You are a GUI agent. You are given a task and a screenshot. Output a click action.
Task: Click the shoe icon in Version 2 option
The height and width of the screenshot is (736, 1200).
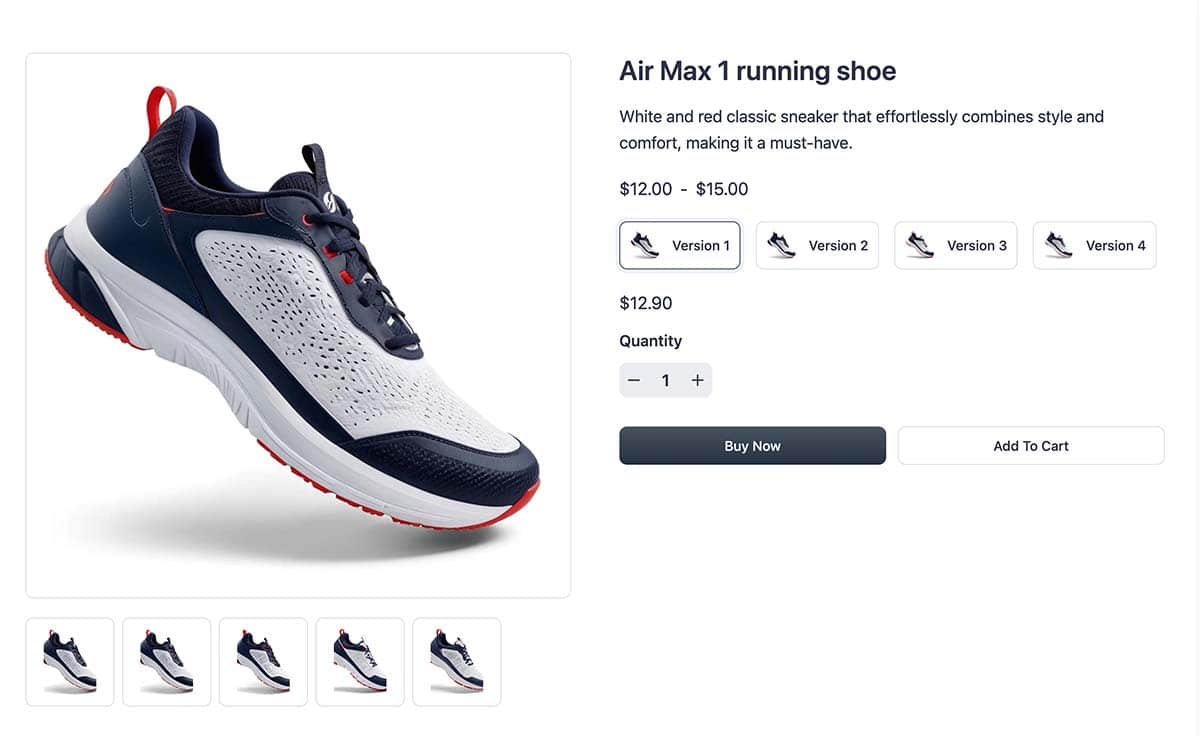(782, 245)
